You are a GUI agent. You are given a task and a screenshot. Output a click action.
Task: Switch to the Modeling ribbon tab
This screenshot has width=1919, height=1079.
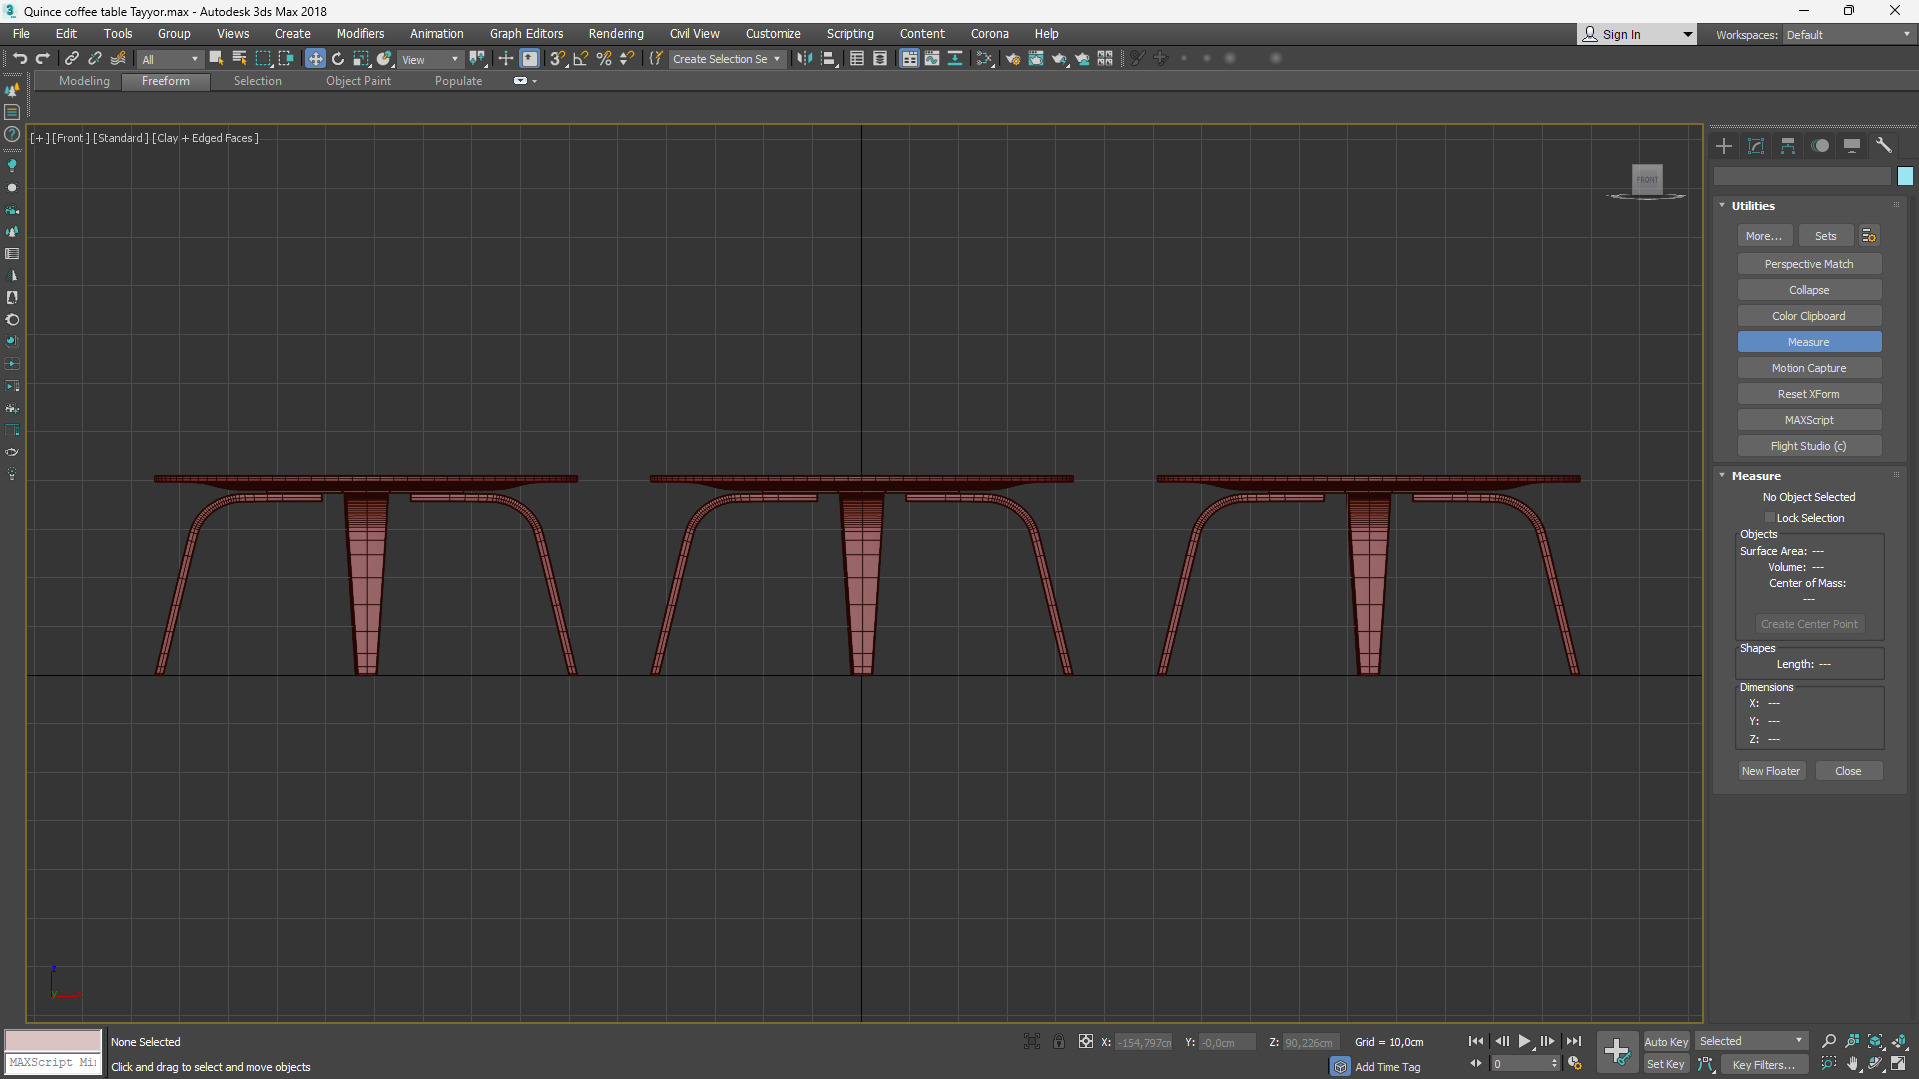click(x=84, y=81)
